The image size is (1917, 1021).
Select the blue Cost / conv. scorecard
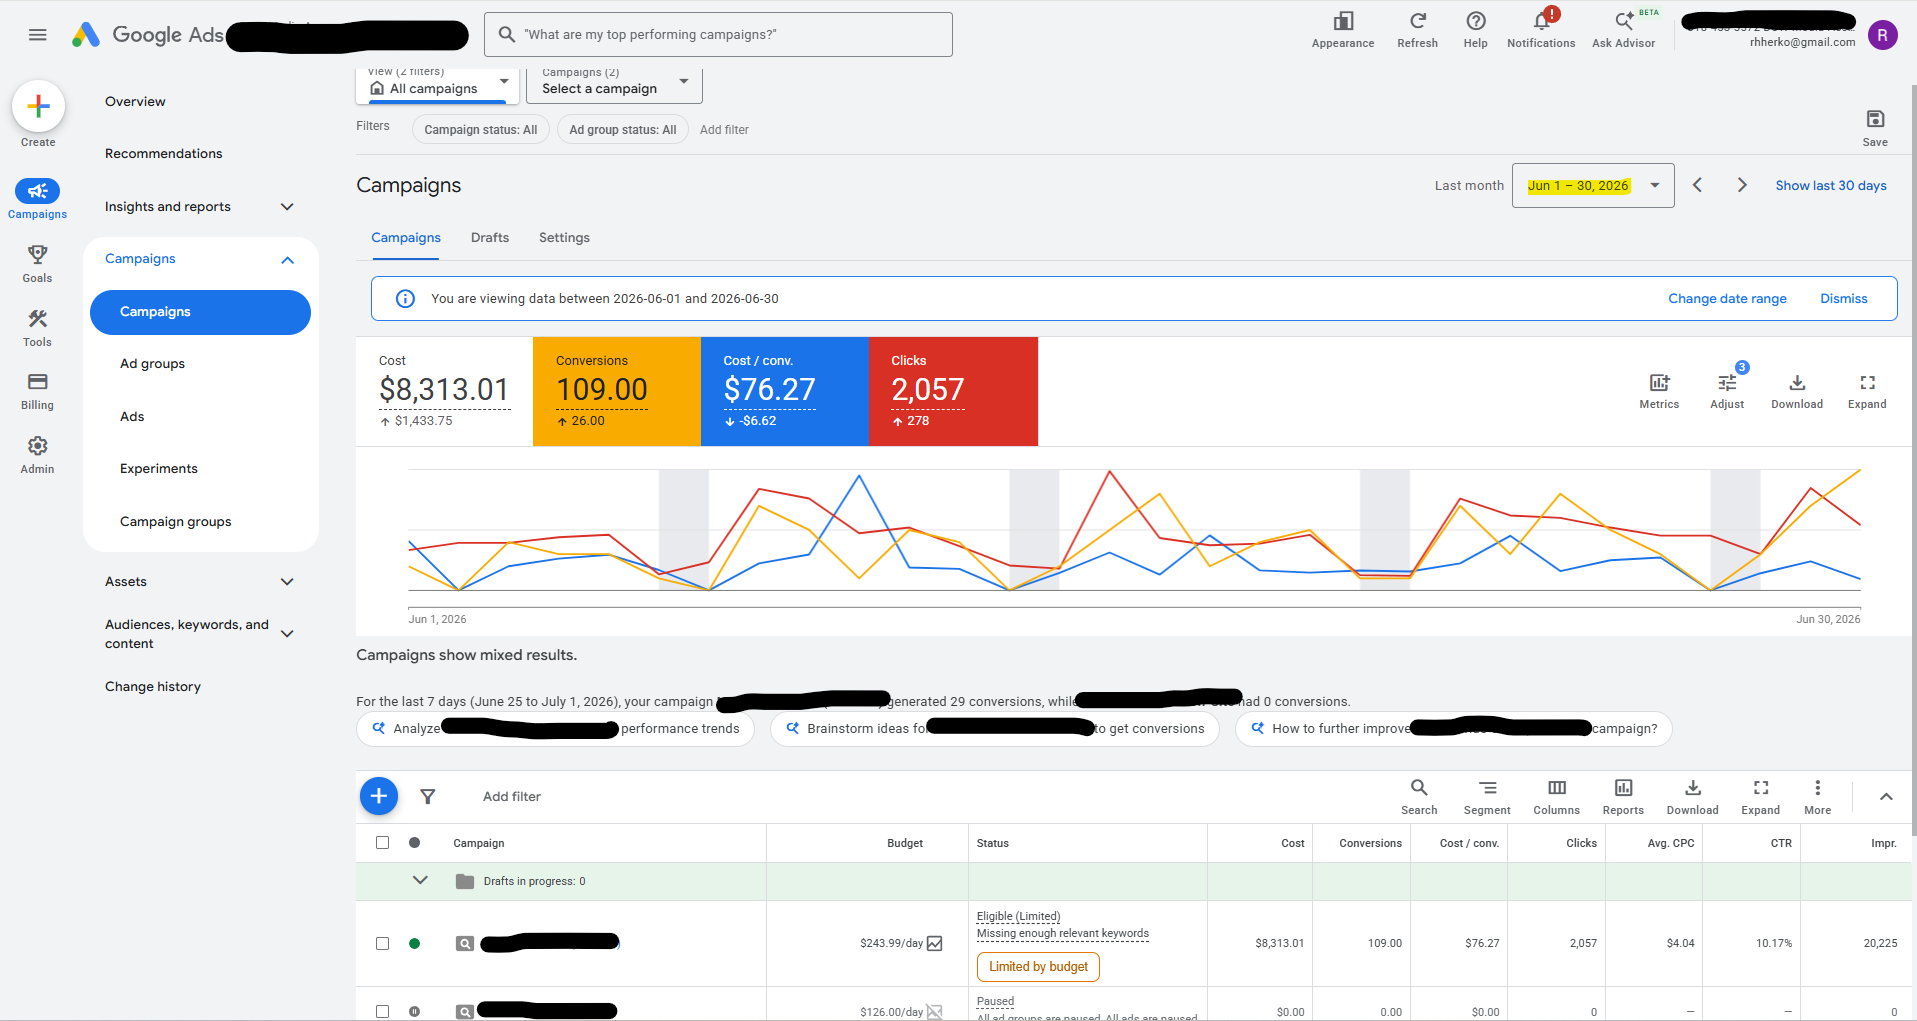coord(785,391)
